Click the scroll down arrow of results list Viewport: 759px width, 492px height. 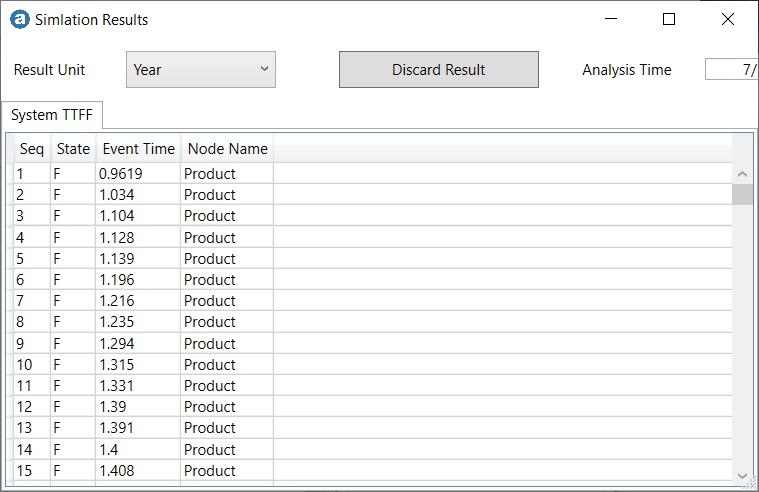[742, 475]
